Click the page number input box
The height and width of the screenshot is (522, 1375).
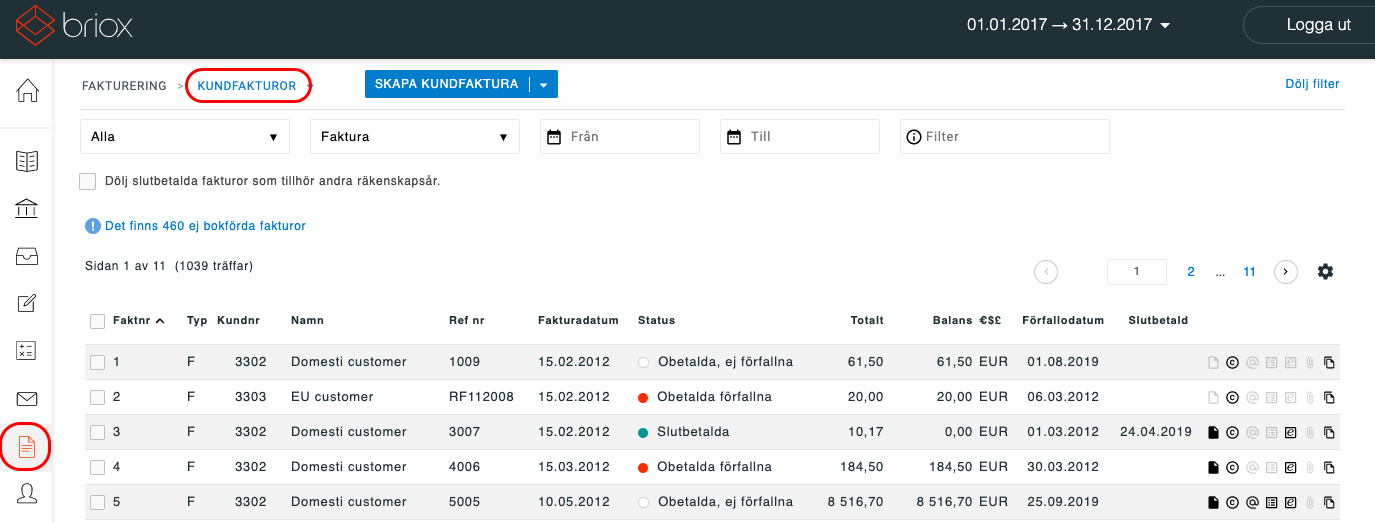(x=1137, y=272)
